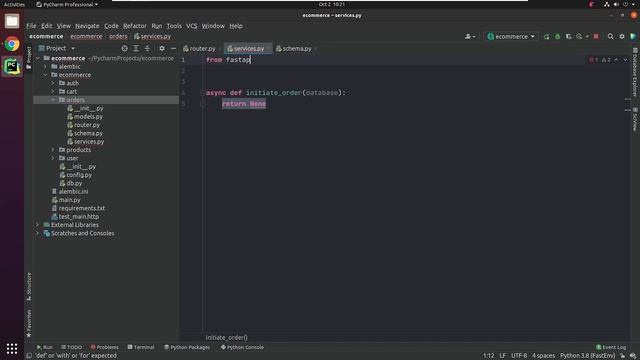Open Files app from the dock
This screenshot has height=360, width=640.
pos(12,21)
